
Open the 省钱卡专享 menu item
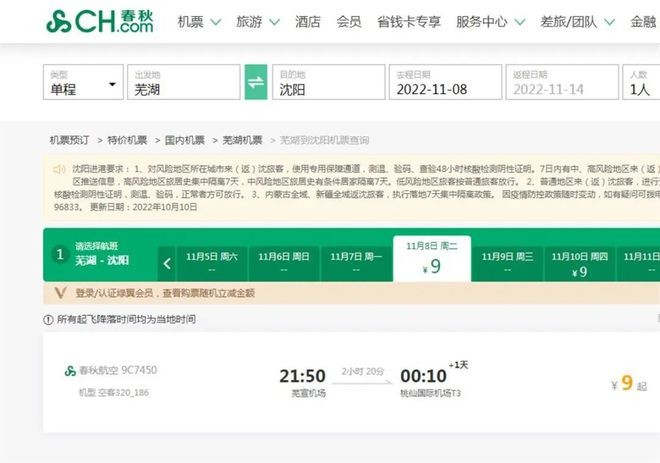point(407,21)
